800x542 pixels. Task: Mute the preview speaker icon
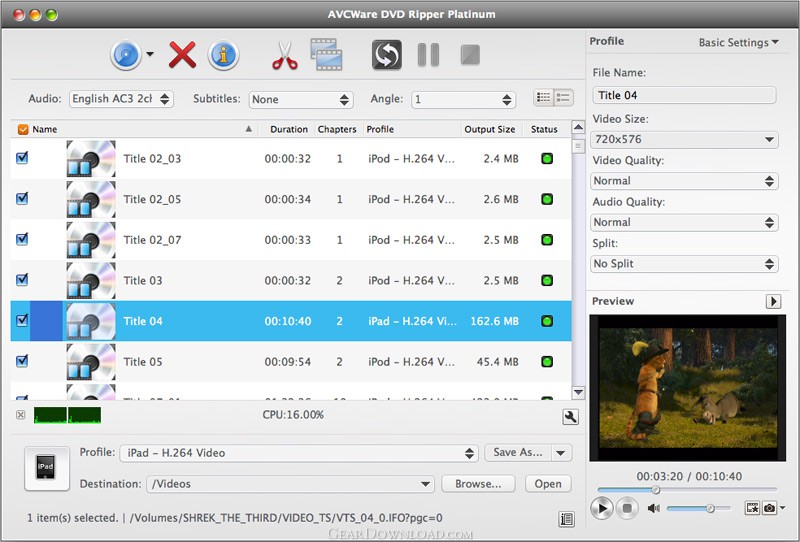(x=654, y=508)
